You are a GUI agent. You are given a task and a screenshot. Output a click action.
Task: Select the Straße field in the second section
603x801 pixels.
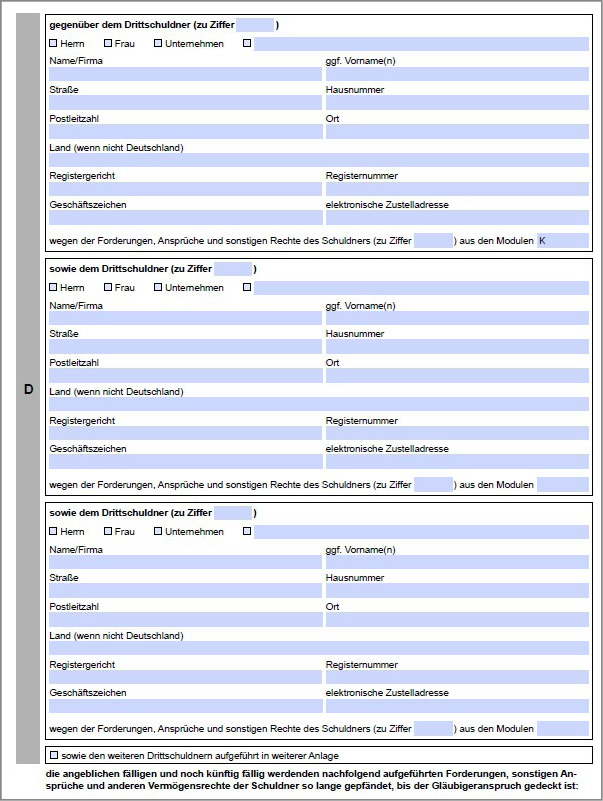(185, 347)
